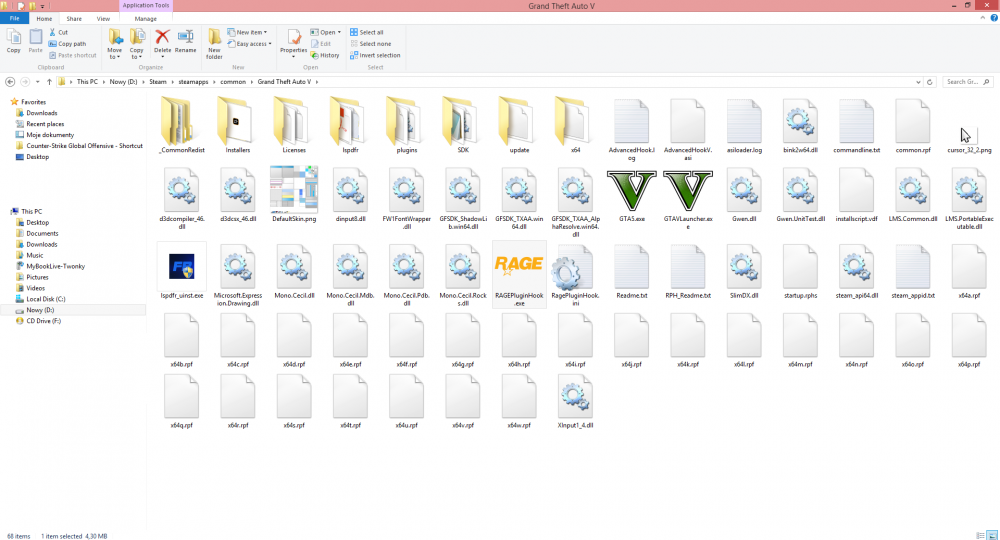1000x540 pixels.
Task: Switch to large icons view in status bar
Action: (992, 536)
